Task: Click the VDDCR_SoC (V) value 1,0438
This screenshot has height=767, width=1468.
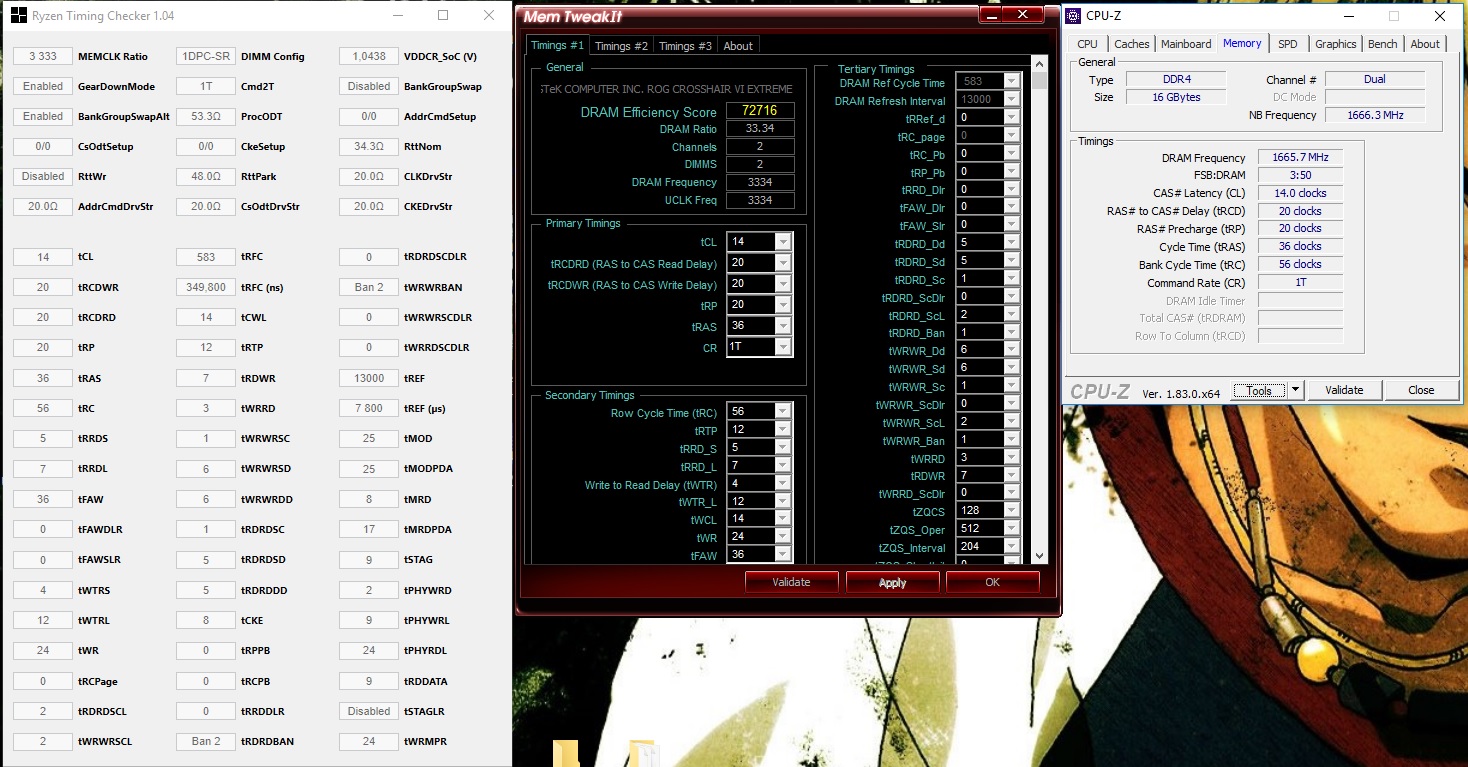Action: [369, 56]
